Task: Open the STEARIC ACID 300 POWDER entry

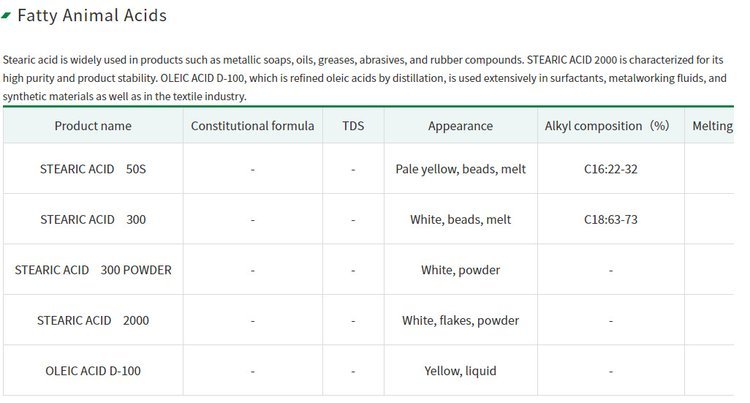Action: click(93, 270)
